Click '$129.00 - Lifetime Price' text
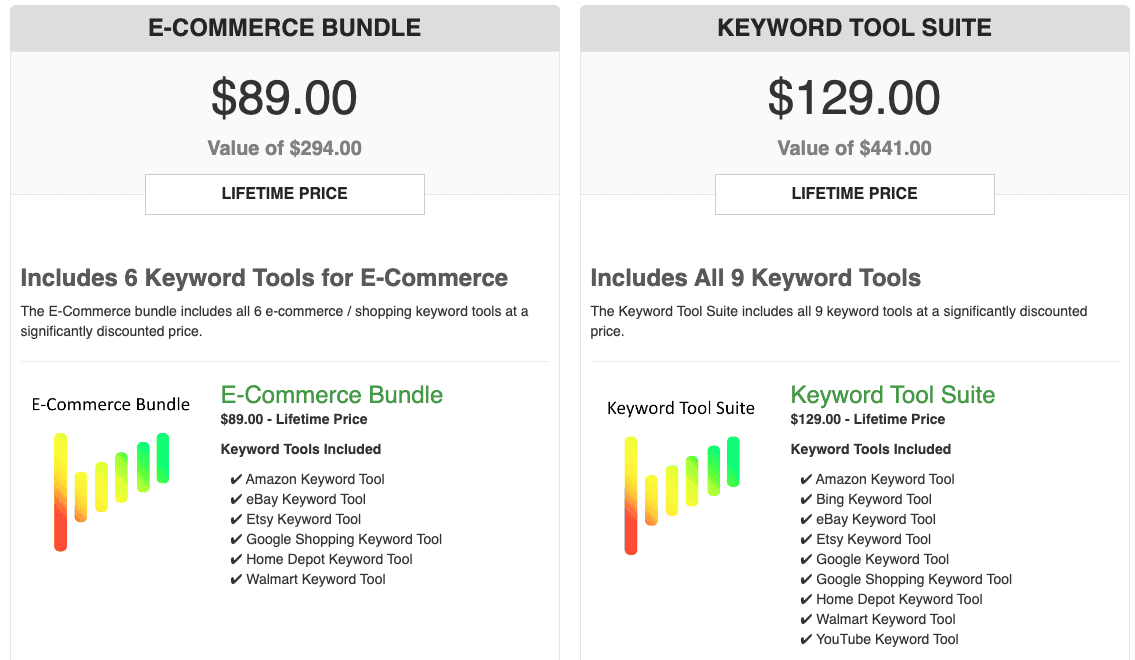This screenshot has height=660, width=1135. click(868, 419)
